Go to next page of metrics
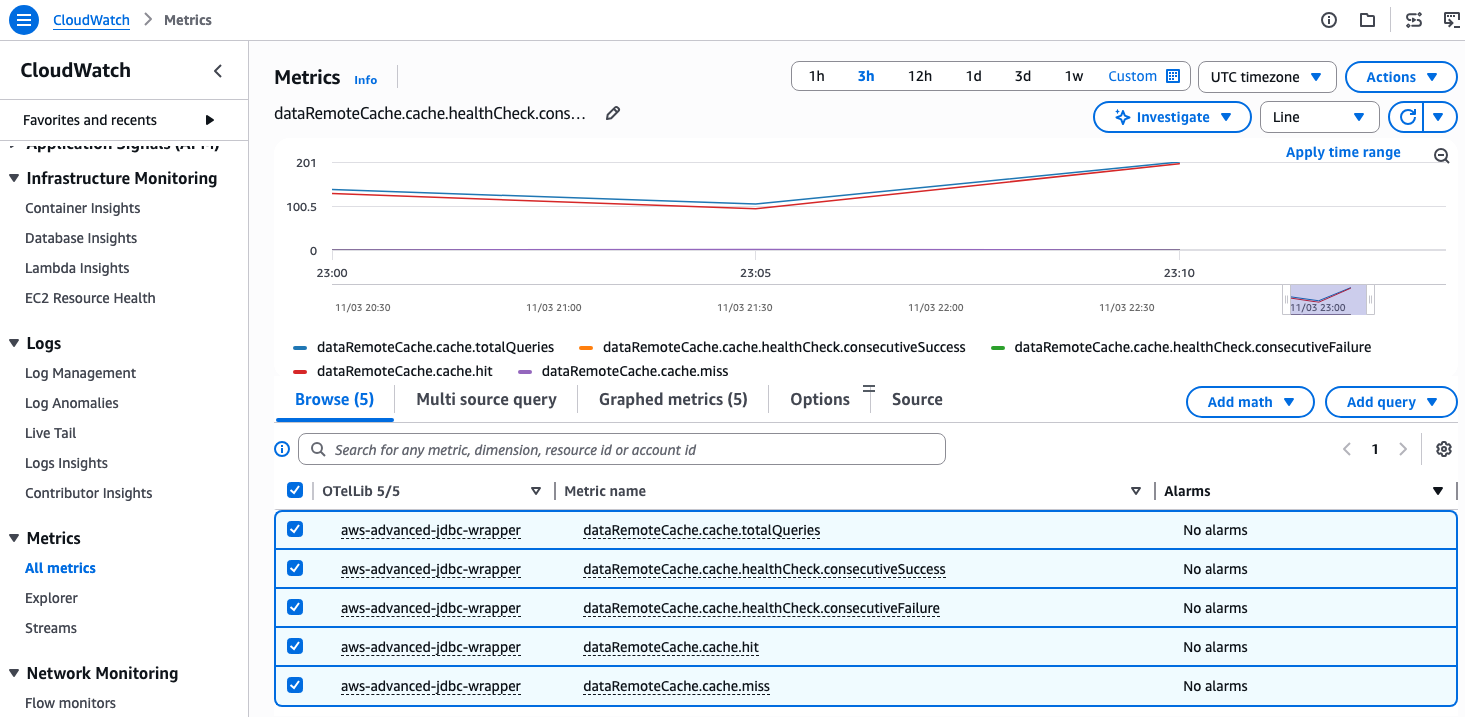1465x717 pixels. point(1403,449)
